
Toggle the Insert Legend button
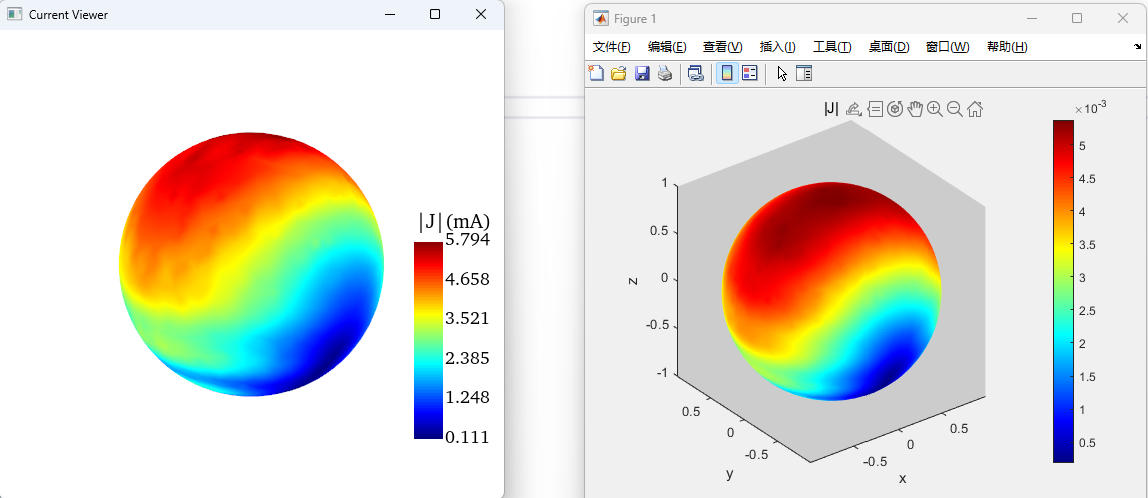click(749, 73)
